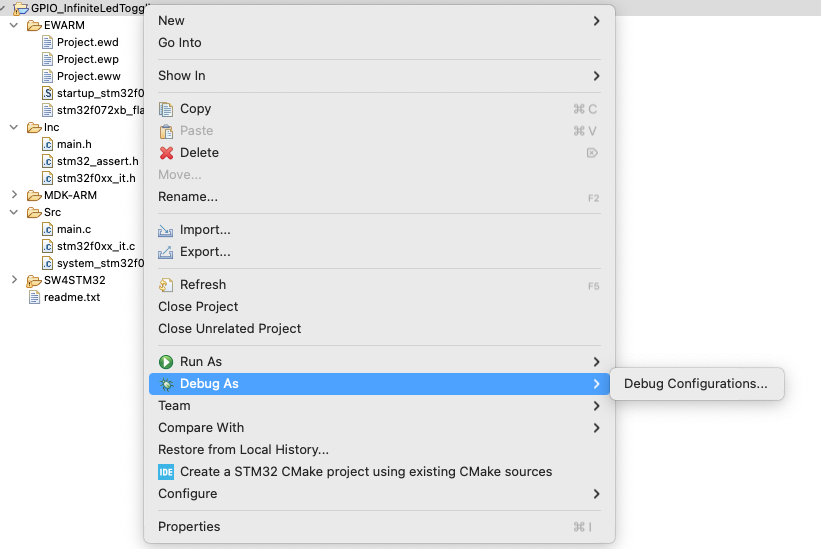Select Debug Configurations... from submenu

(696, 384)
